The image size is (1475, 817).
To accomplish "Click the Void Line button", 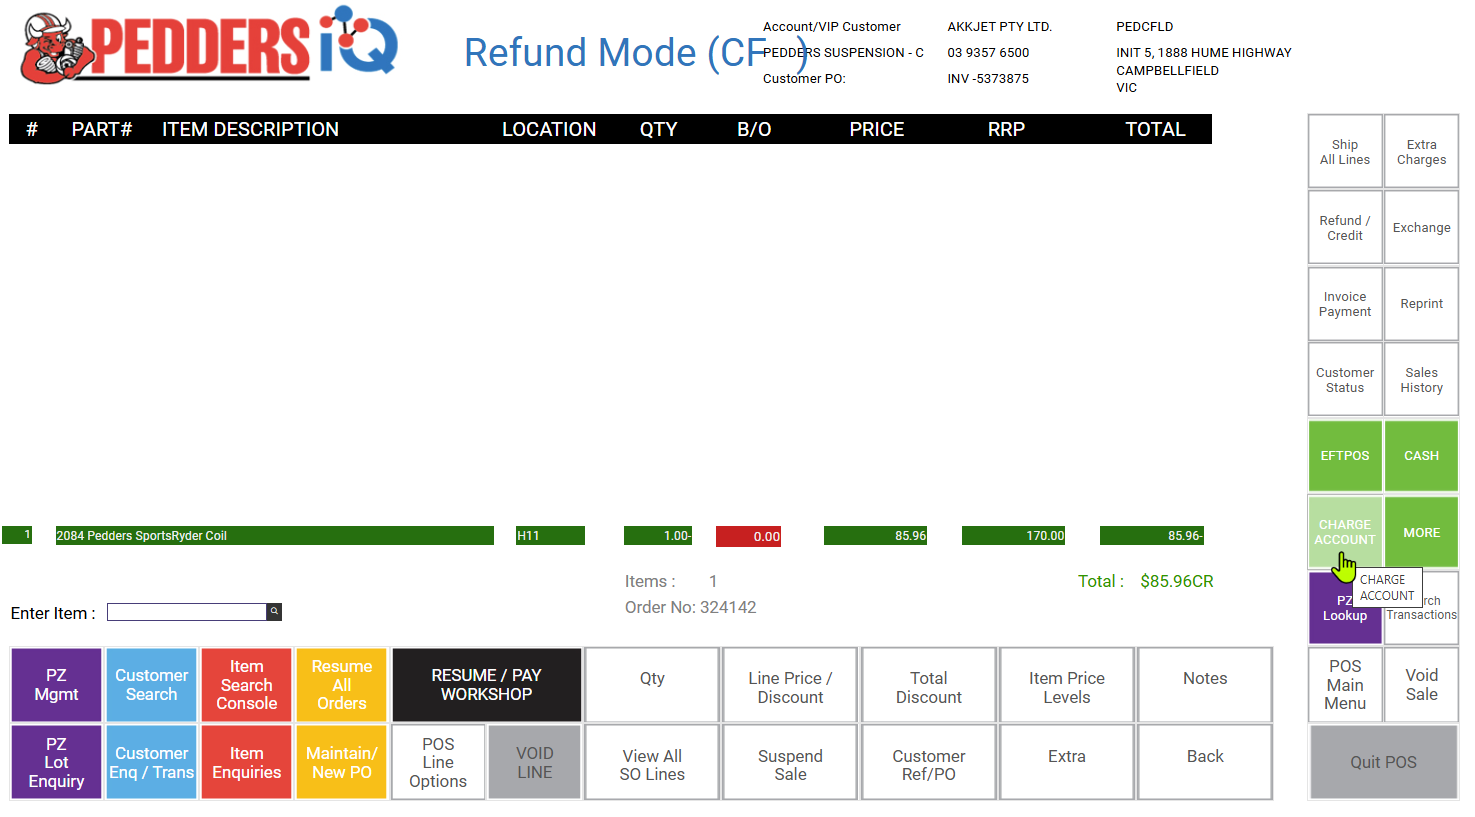I will [x=534, y=762].
